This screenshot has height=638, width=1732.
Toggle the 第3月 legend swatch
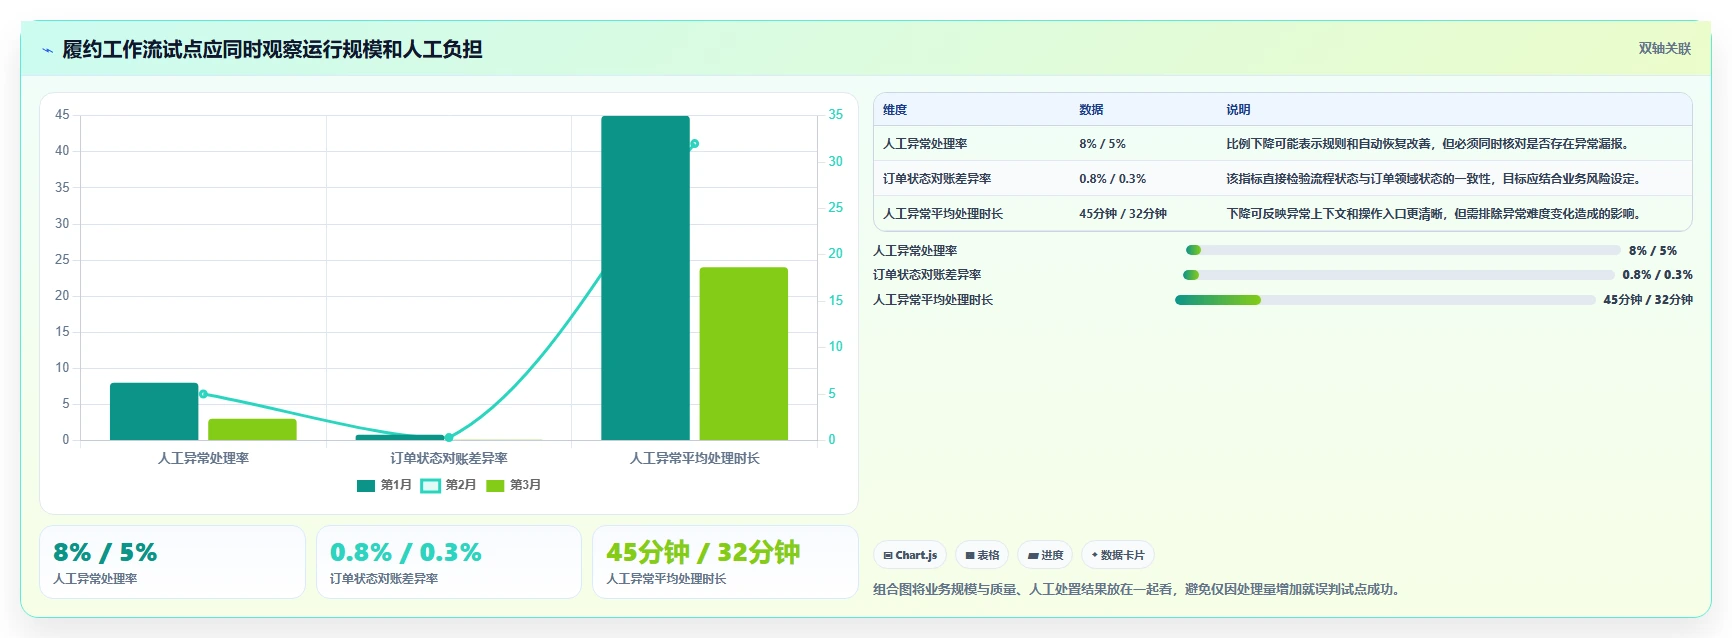pos(496,485)
